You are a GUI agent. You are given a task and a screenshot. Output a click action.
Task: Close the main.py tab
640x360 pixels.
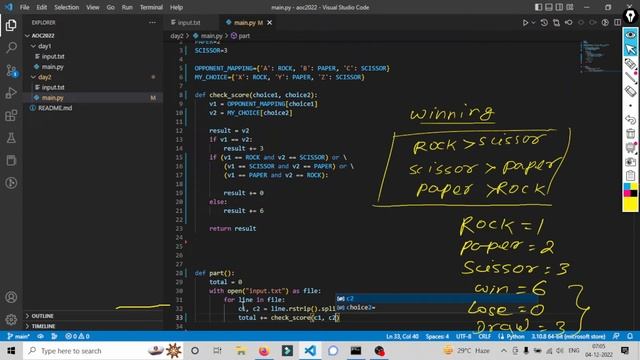click(269, 23)
